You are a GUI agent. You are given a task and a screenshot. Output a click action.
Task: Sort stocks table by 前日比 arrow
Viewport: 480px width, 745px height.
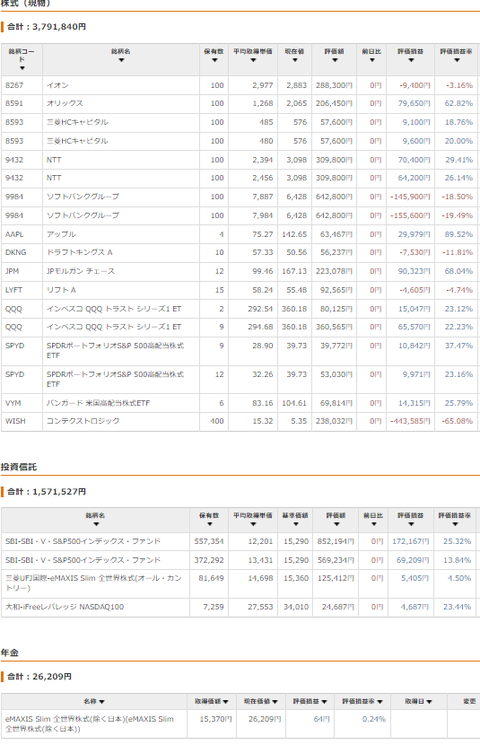(x=372, y=60)
